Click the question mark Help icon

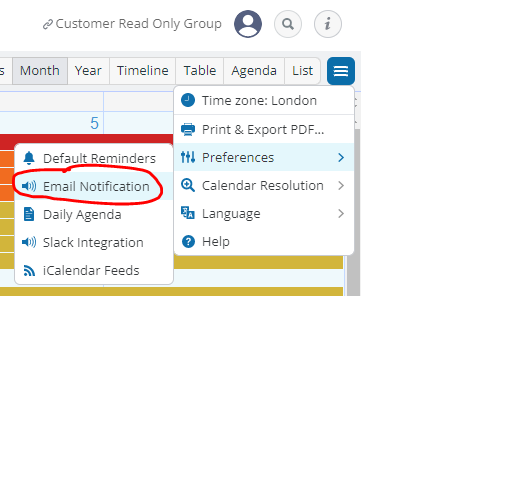point(188,241)
